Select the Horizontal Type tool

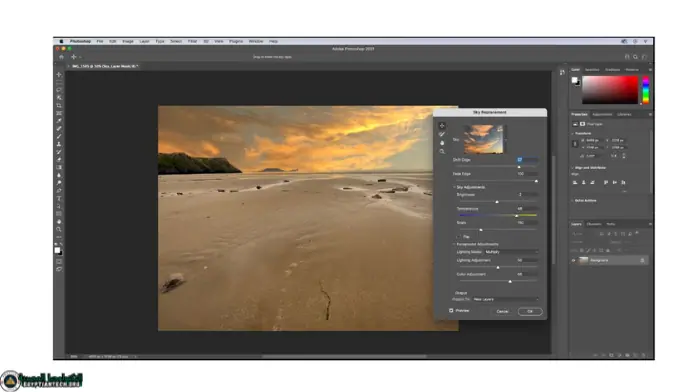coord(59,198)
